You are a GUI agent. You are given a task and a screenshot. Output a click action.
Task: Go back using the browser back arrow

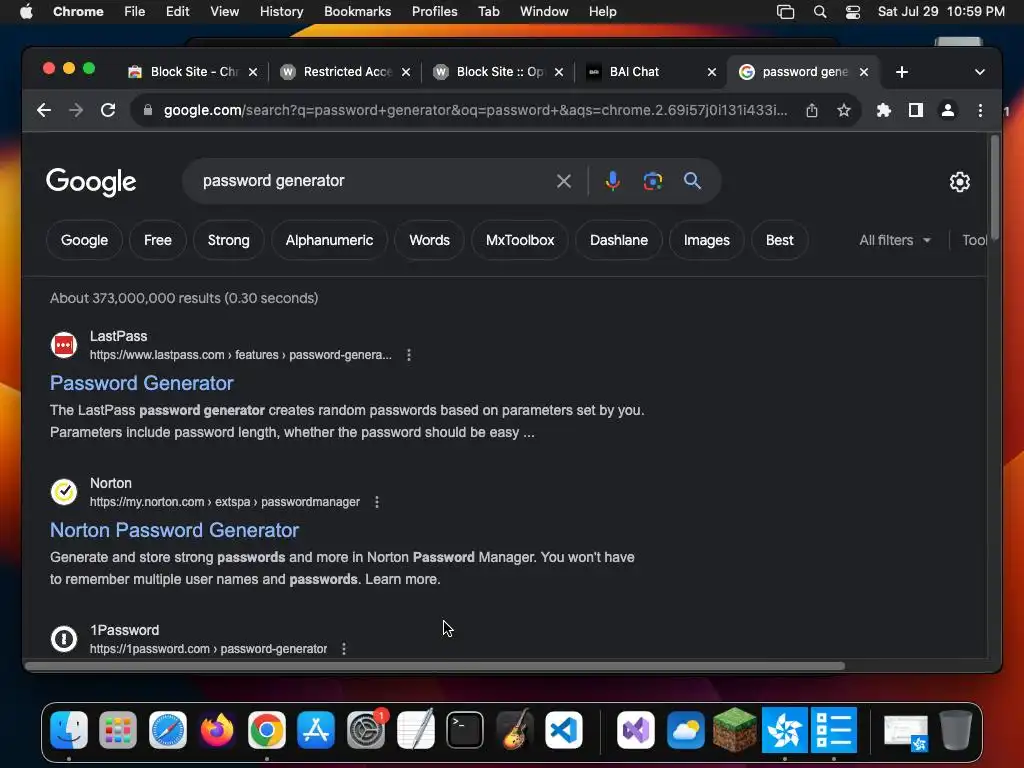[x=44, y=110]
